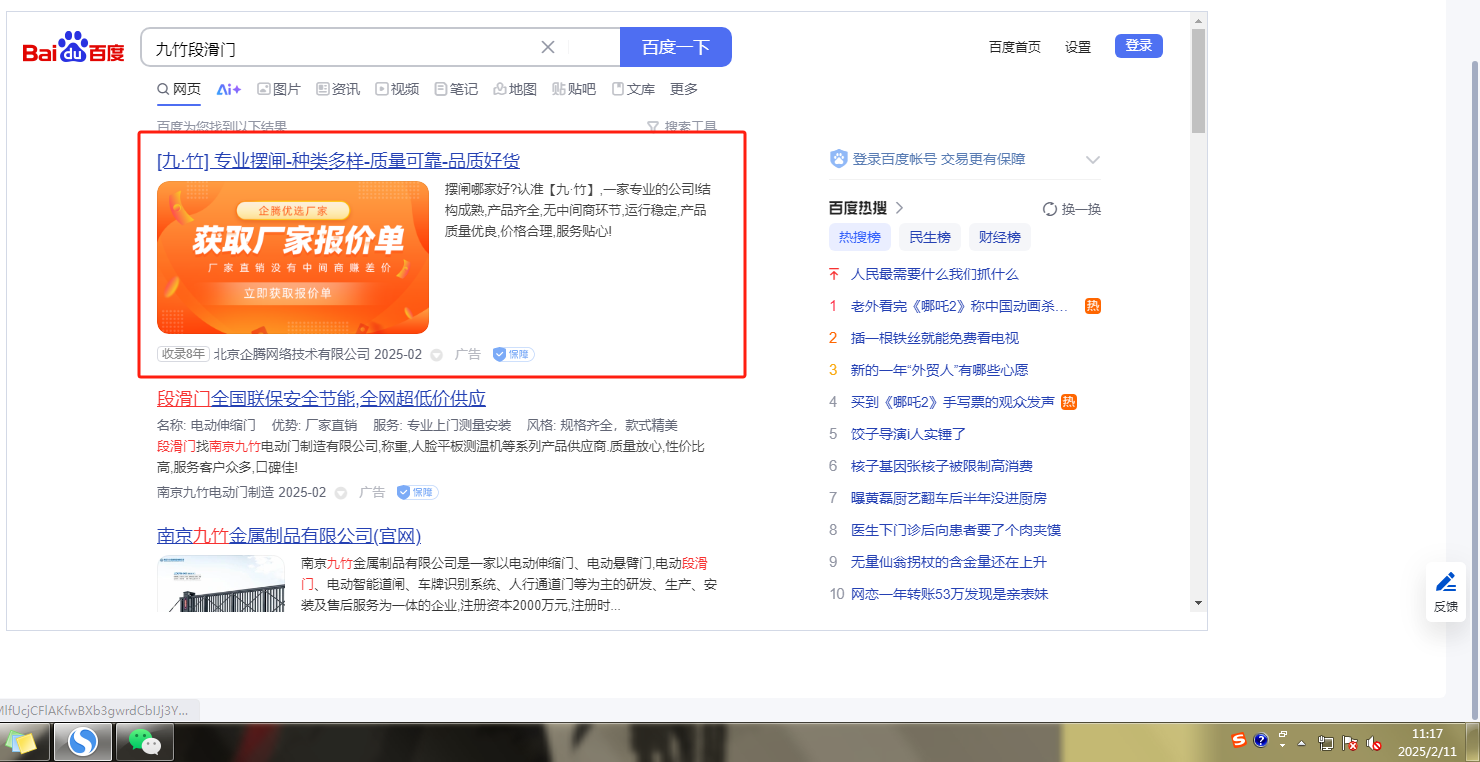Open 段滑门全国联保安全节能 result title
This screenshot has width=1480, height=762.
[321, 398]
